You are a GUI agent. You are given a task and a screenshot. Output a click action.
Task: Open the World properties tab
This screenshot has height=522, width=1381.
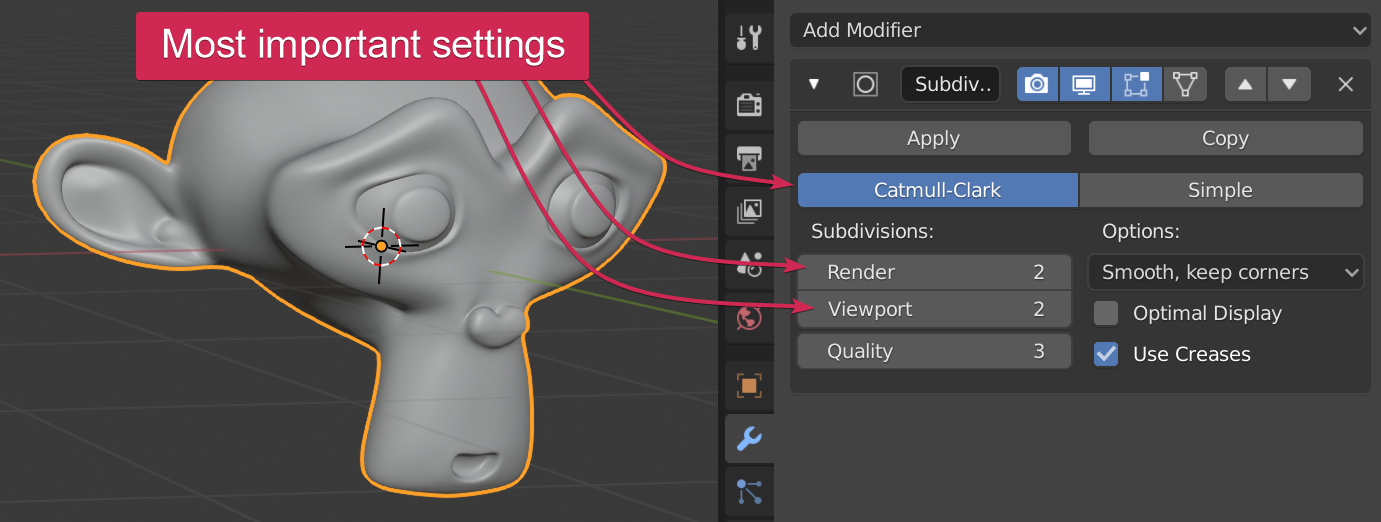(x=749, y=318)
